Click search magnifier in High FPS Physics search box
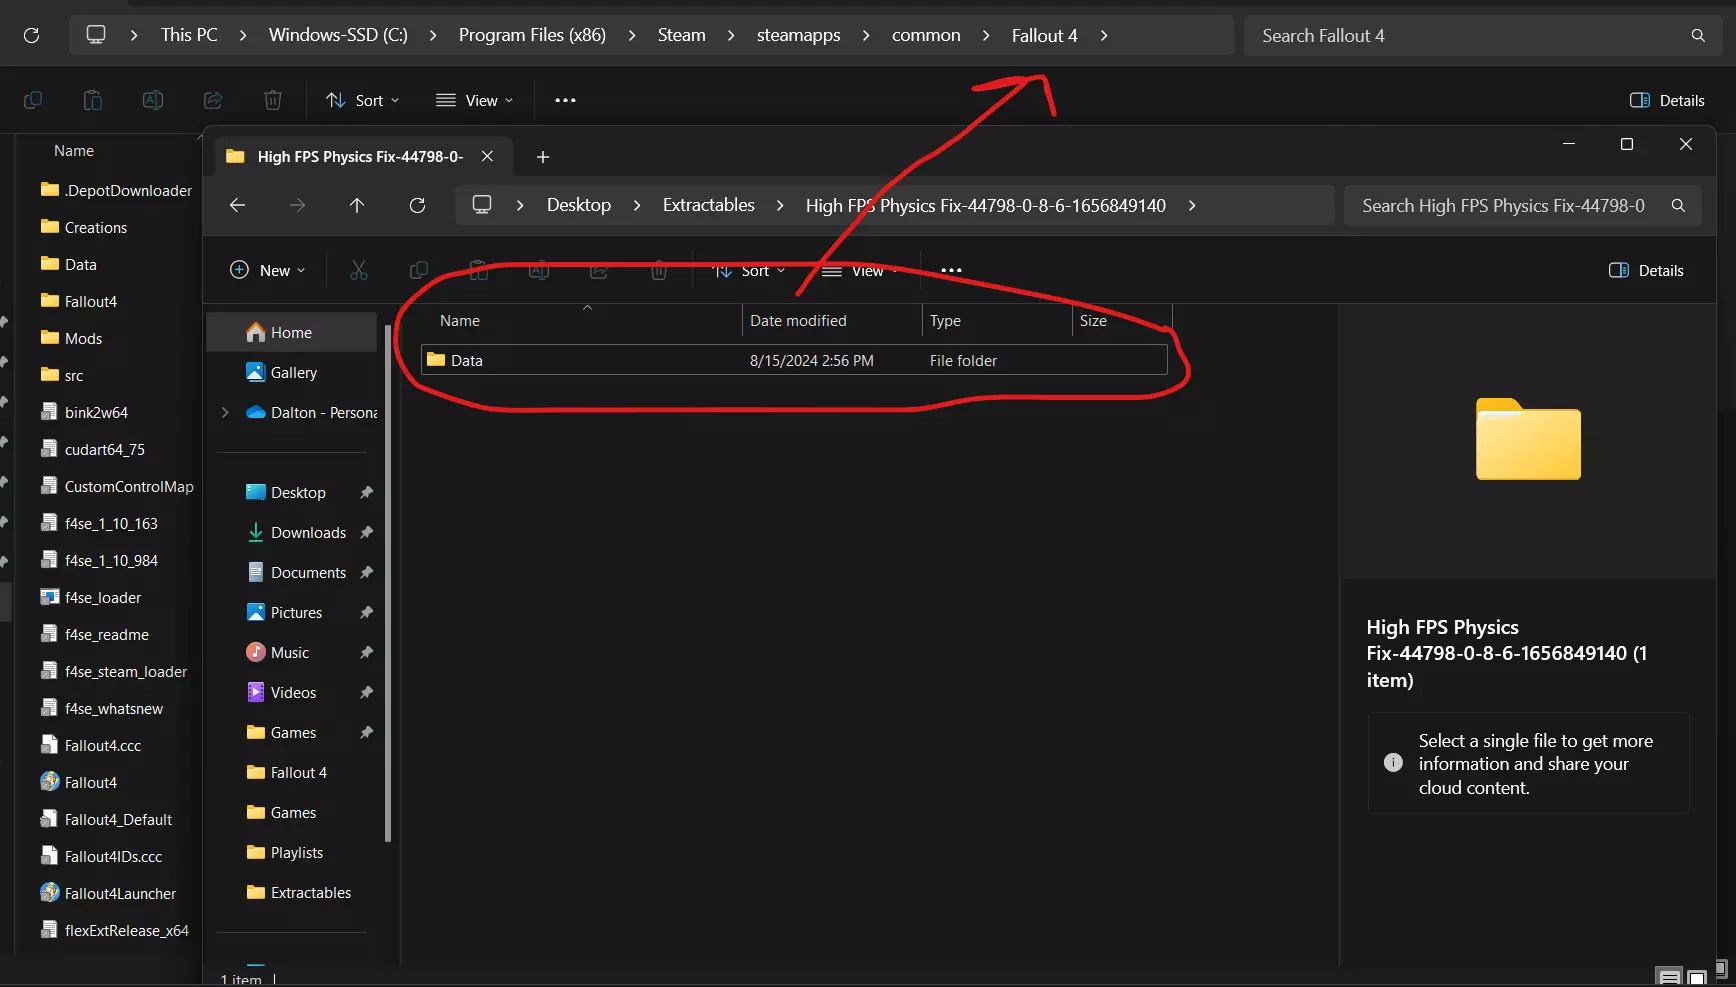 coord(1678,206)
